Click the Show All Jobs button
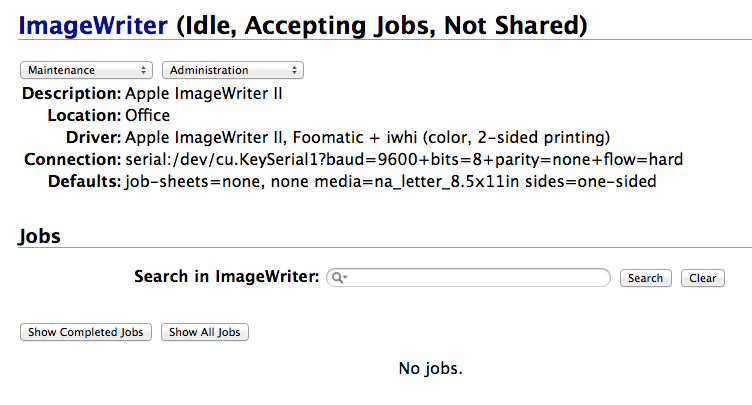 (205, 332)
